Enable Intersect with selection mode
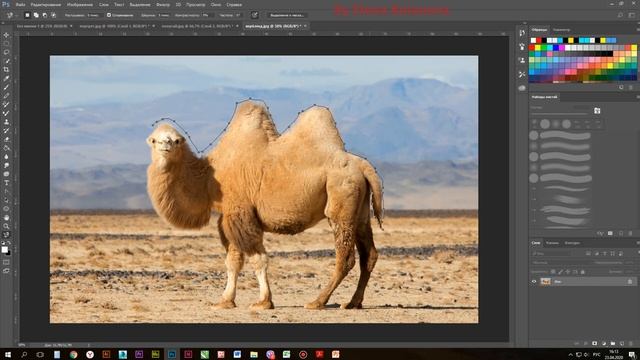The image size is (640, 360). 53,15
